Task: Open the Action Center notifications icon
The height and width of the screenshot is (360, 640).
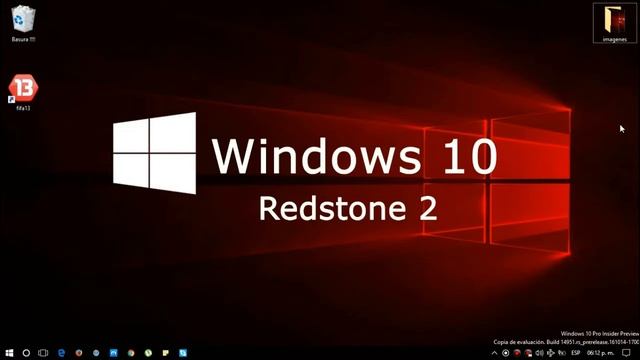Action: [x=626, y=353]
